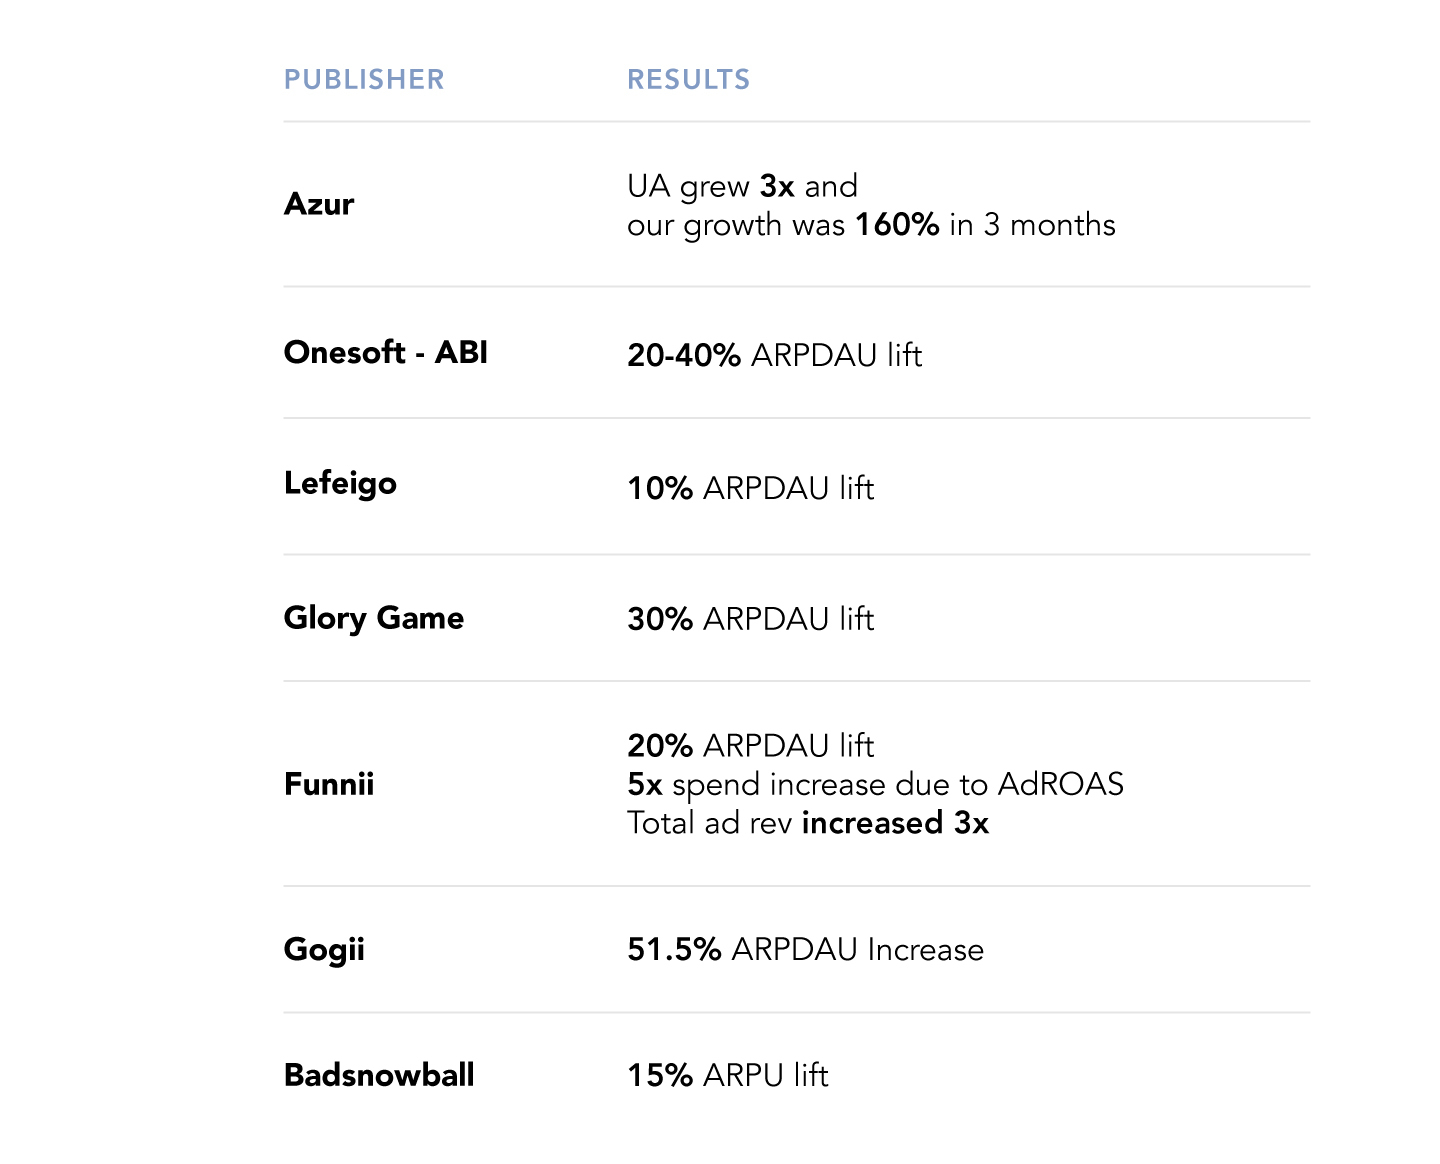The height and width of the screenshot is (1164, 1440).
Task: Click the RESULTS column header
Action: 688,80
